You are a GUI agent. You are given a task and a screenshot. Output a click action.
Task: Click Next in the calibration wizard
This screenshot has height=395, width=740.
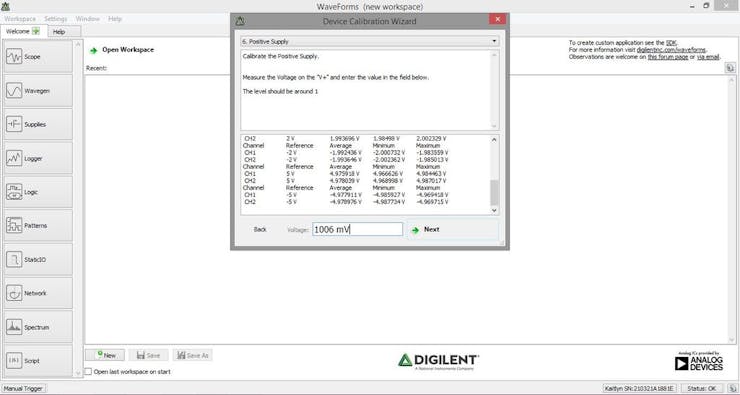[453, 230]
